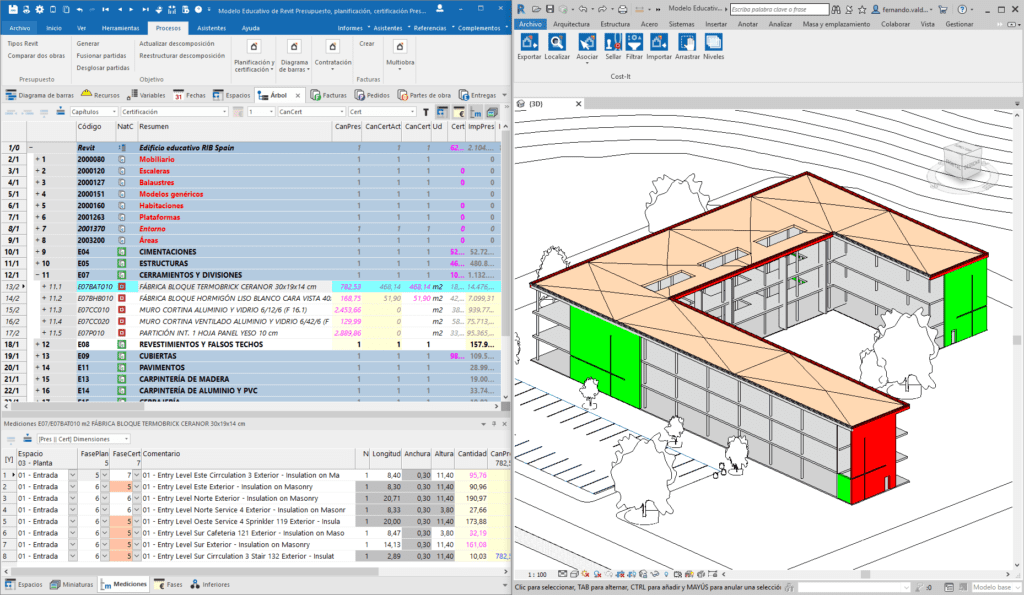Activate the Filtrar funnel icon
Screen dimensions: 1024x595
(635, 42)
